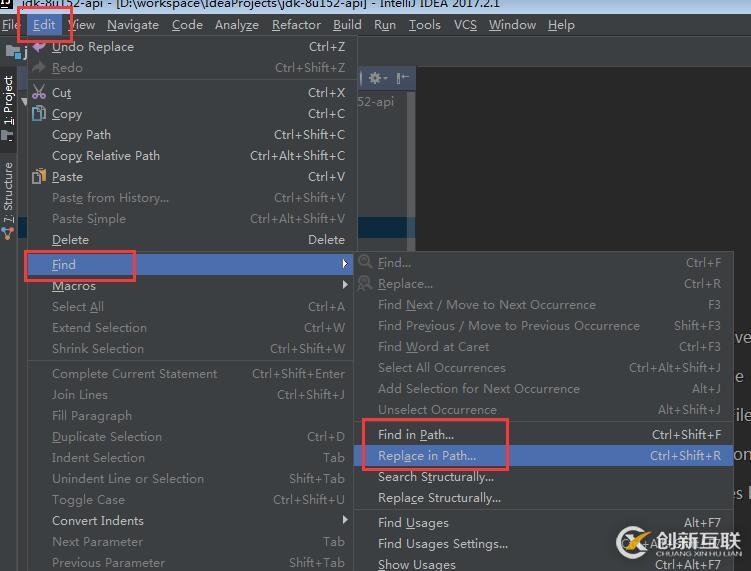
Task: Open the Help menu
Action: click(561, 25)
